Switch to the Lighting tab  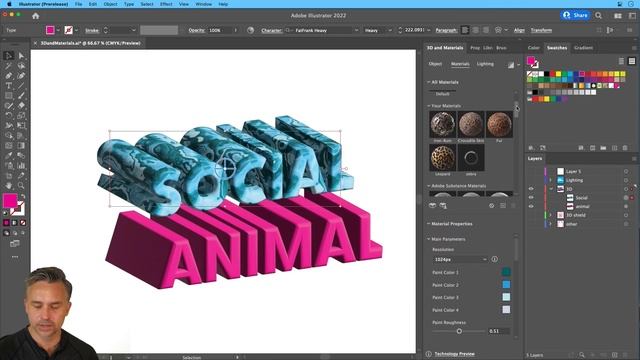coord(485,64)
